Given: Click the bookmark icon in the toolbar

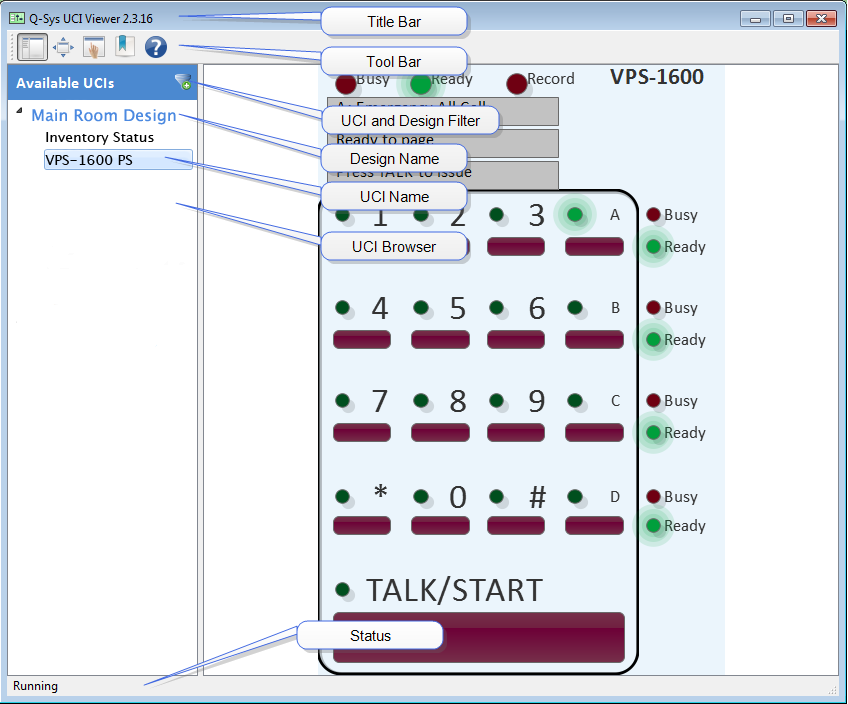Looking at the screenshot, I should coord(124,47).
